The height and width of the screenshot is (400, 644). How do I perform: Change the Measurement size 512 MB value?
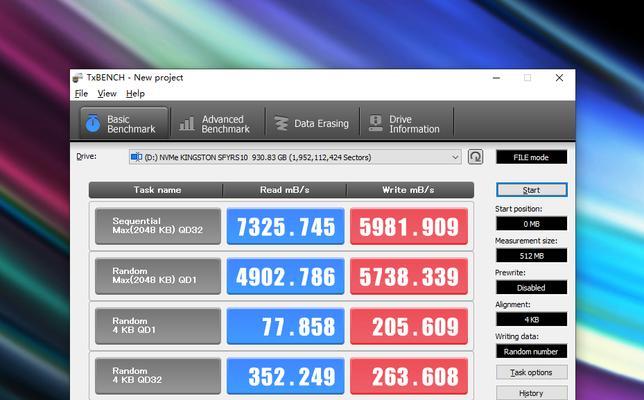tap(531, 256)
